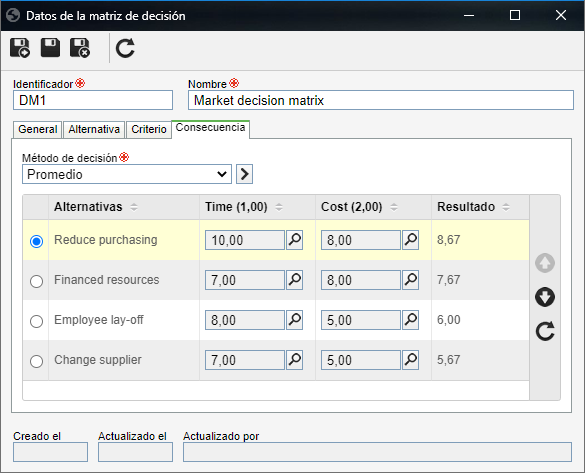The height and width of the screenshot is (473, 585).
Task: Click Time value field for Employee lay-off
Action: (245, 320)
